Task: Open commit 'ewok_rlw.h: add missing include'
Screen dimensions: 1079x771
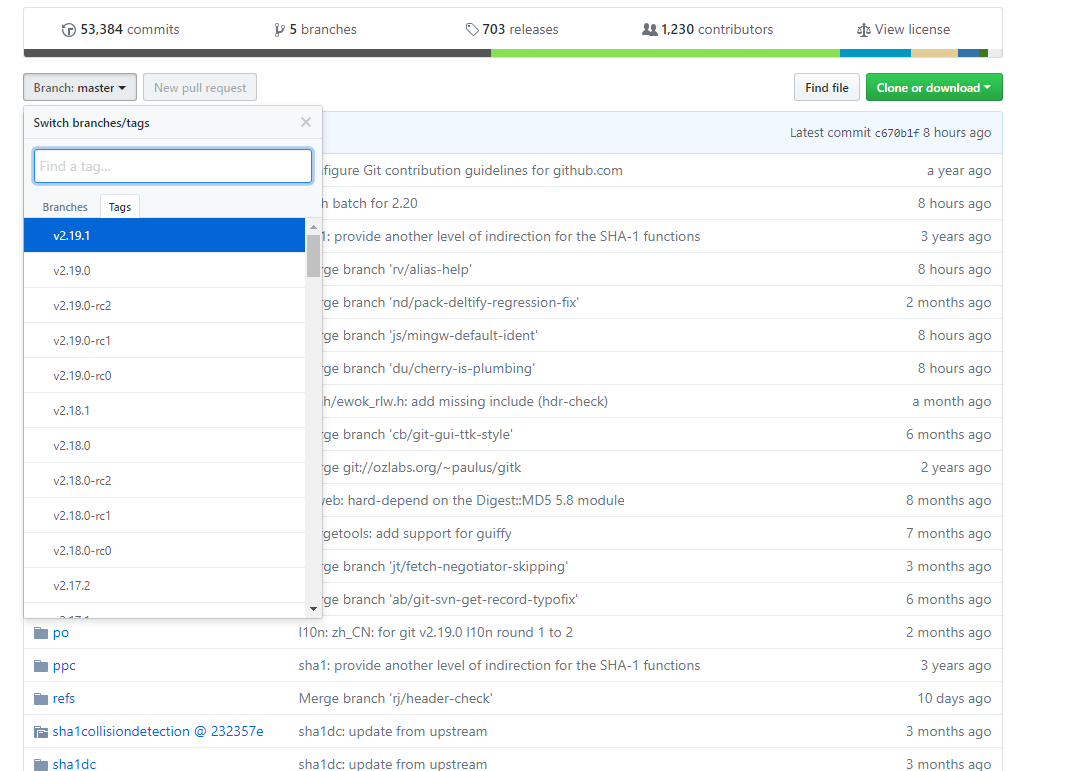Action: click(x=465, y=401)
